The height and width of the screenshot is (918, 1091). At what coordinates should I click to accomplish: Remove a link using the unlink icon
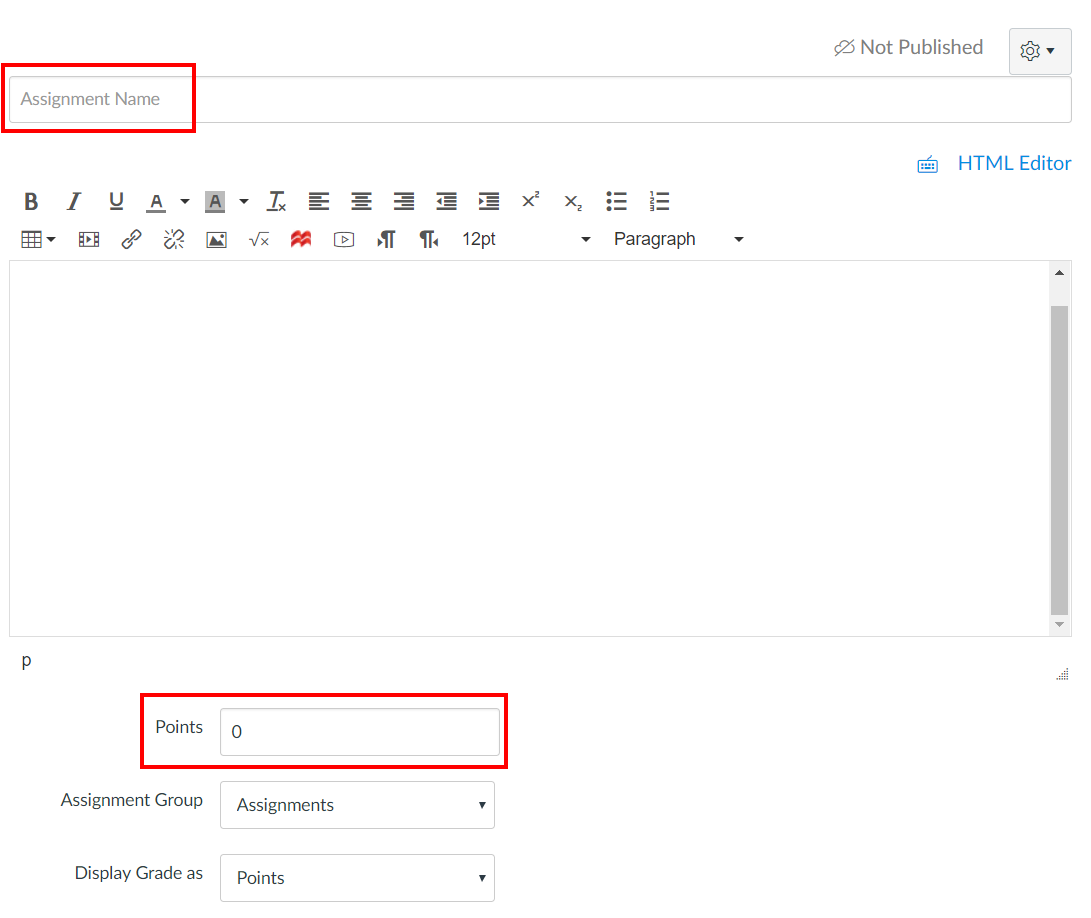coord(173,239)
